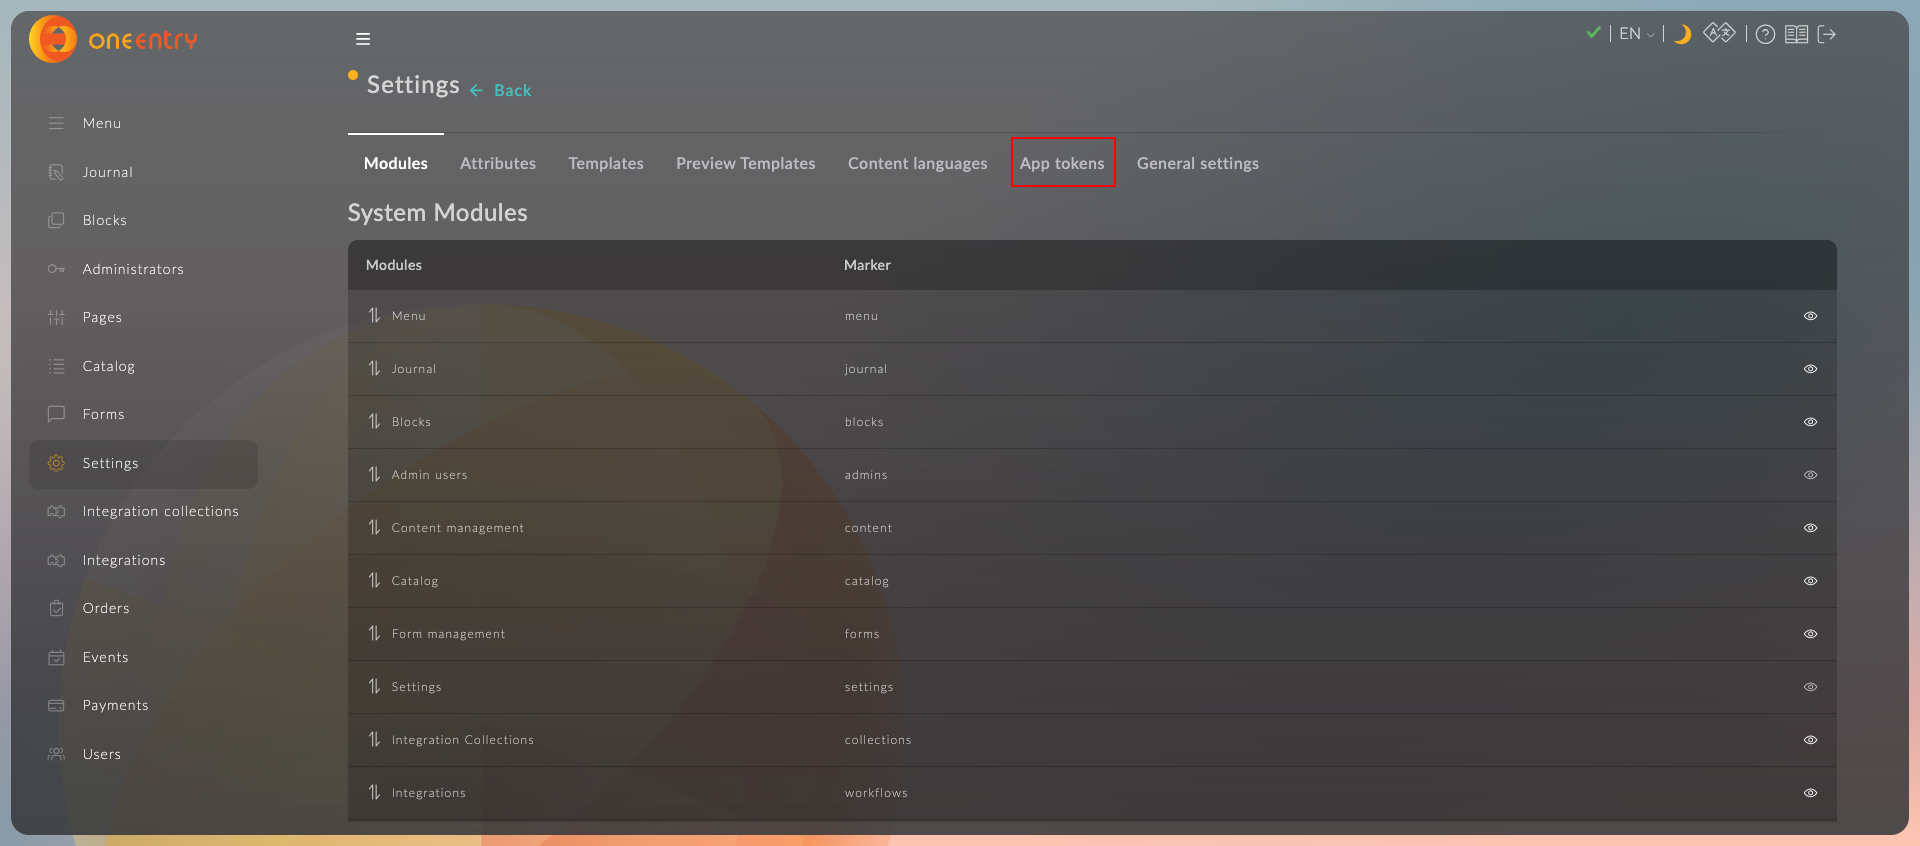Click the green checkmark status icon

(1593, 33)
